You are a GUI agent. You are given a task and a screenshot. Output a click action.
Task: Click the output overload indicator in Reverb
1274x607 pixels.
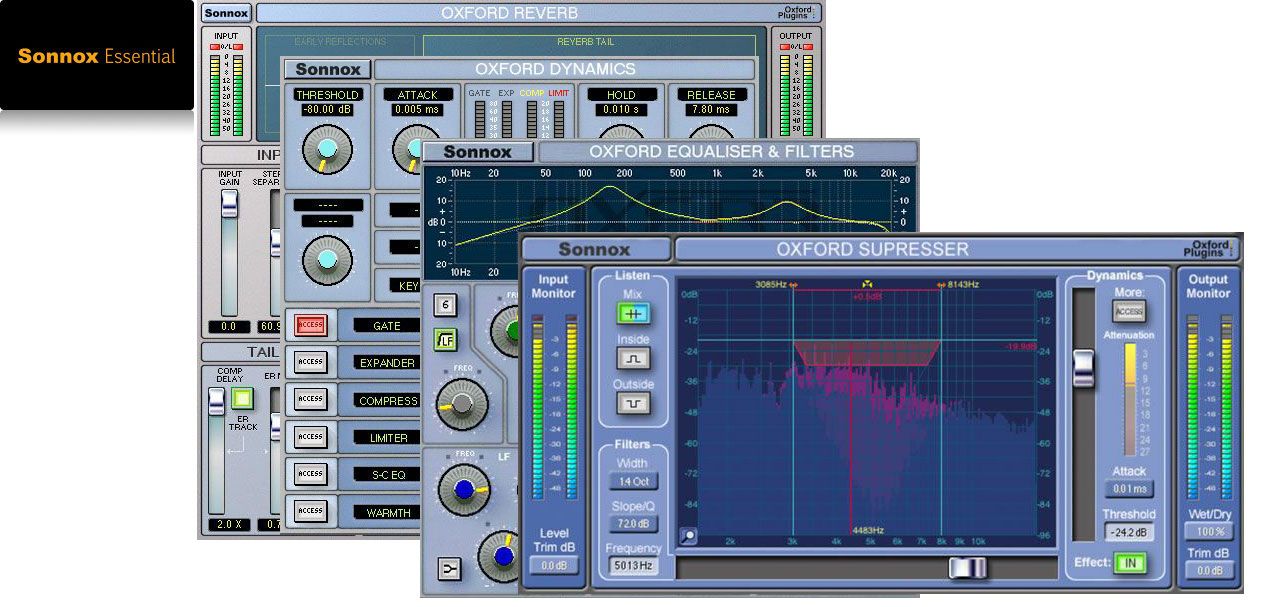[x=796, y=48]
